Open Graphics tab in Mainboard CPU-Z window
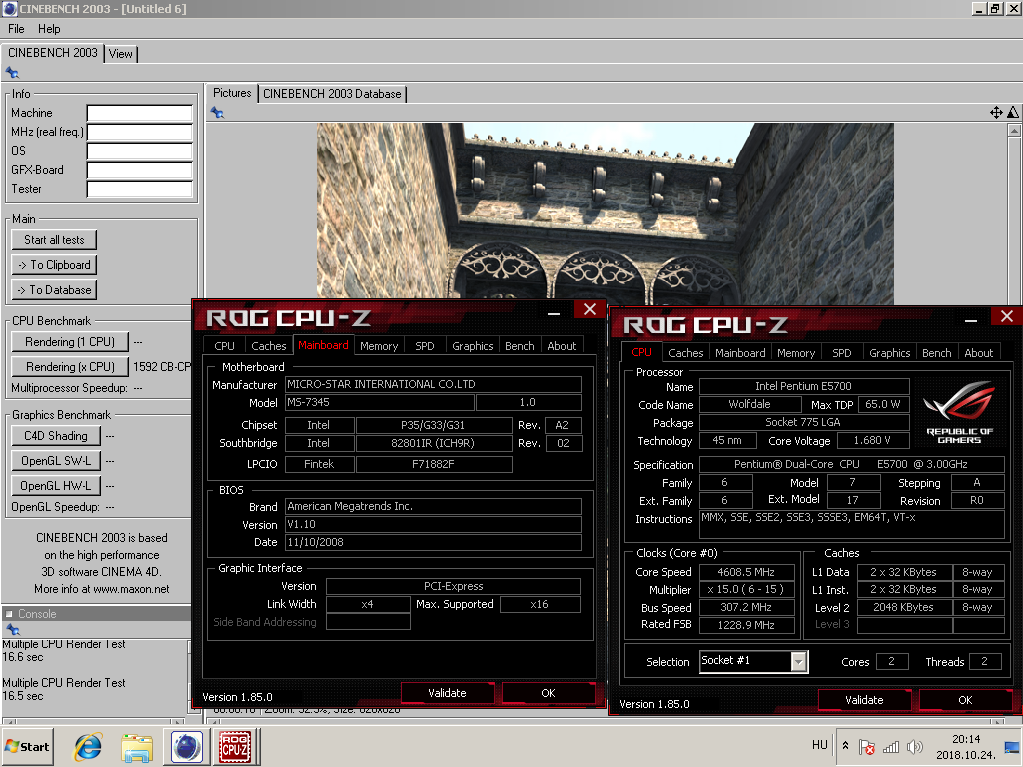 click(473, 346)
